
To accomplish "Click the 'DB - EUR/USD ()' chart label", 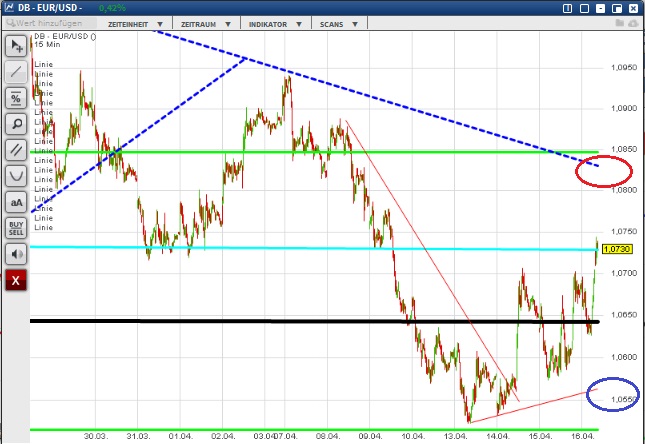I will 65,36.
